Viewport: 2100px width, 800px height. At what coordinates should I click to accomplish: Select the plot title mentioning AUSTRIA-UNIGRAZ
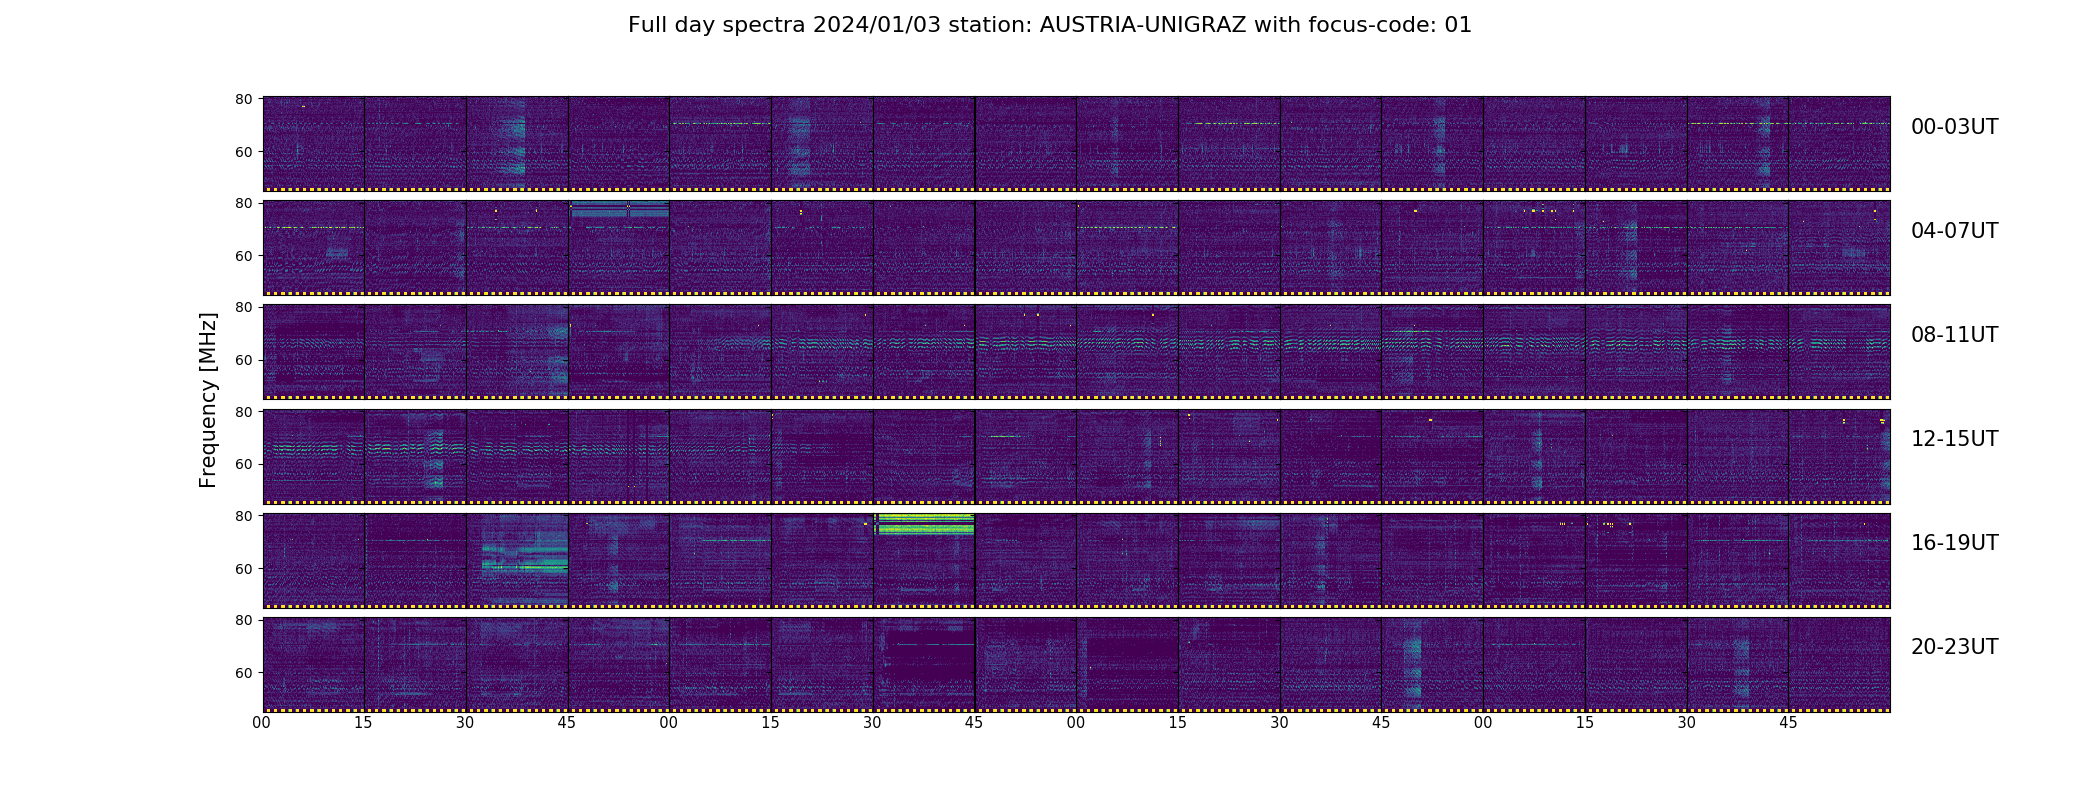tap(1050, 25)
